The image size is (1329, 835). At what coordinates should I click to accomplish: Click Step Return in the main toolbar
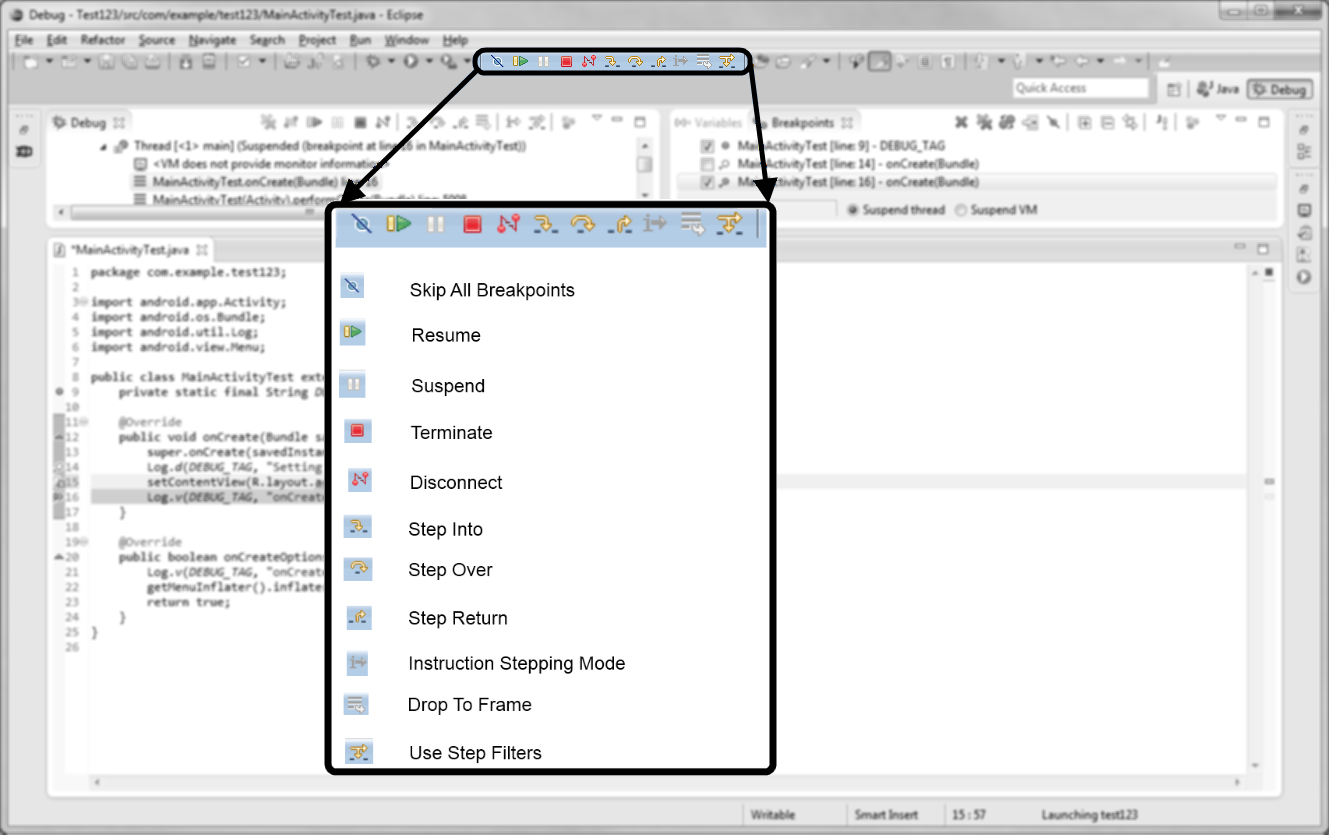point(658,62)
